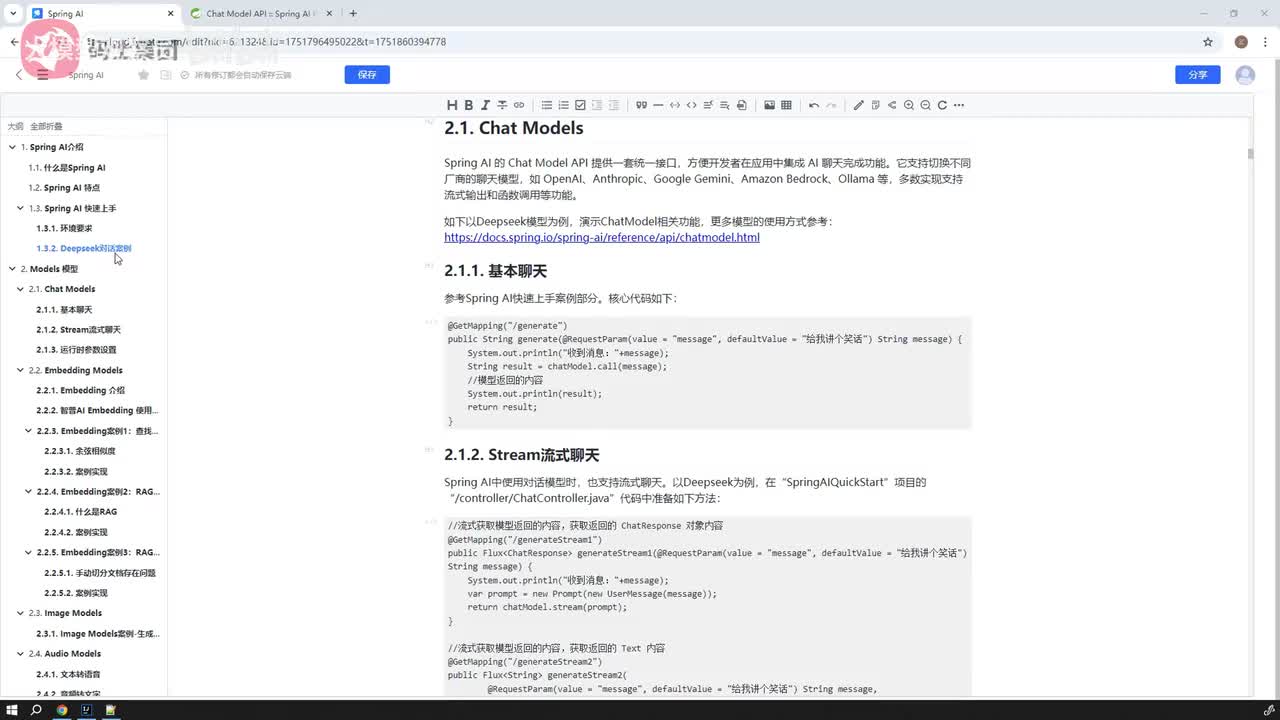Image resolution: width=1280 pixels, height=720 pixels.
Task: Insert a table
Action: [786, 105]
